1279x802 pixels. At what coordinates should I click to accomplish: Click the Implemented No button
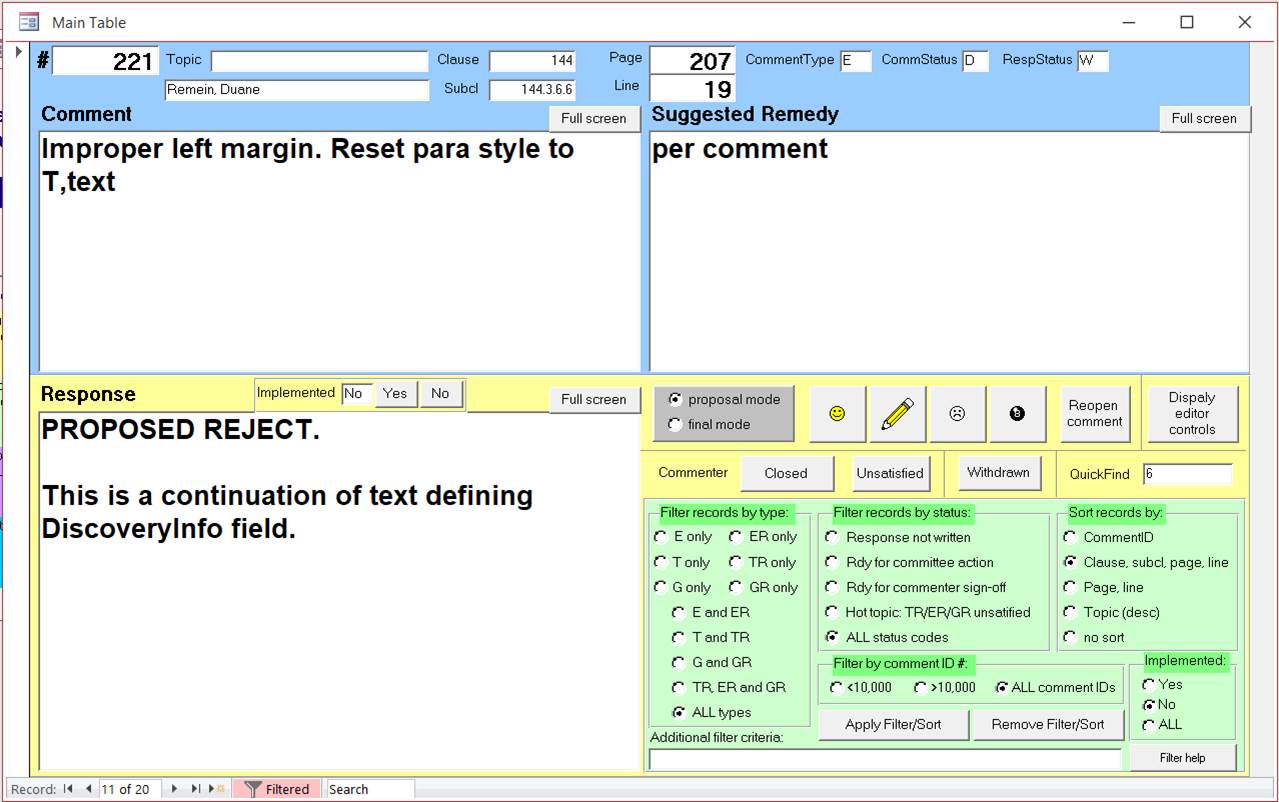[x=440, y=394]
